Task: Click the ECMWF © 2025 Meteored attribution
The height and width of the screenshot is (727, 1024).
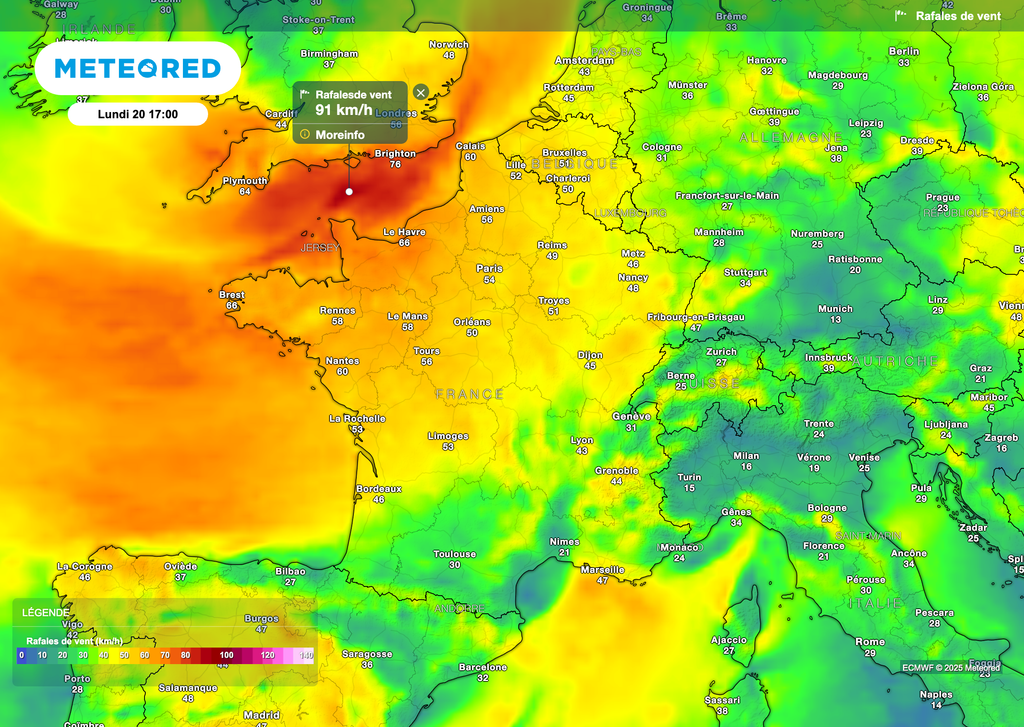Action: [950, 667]
